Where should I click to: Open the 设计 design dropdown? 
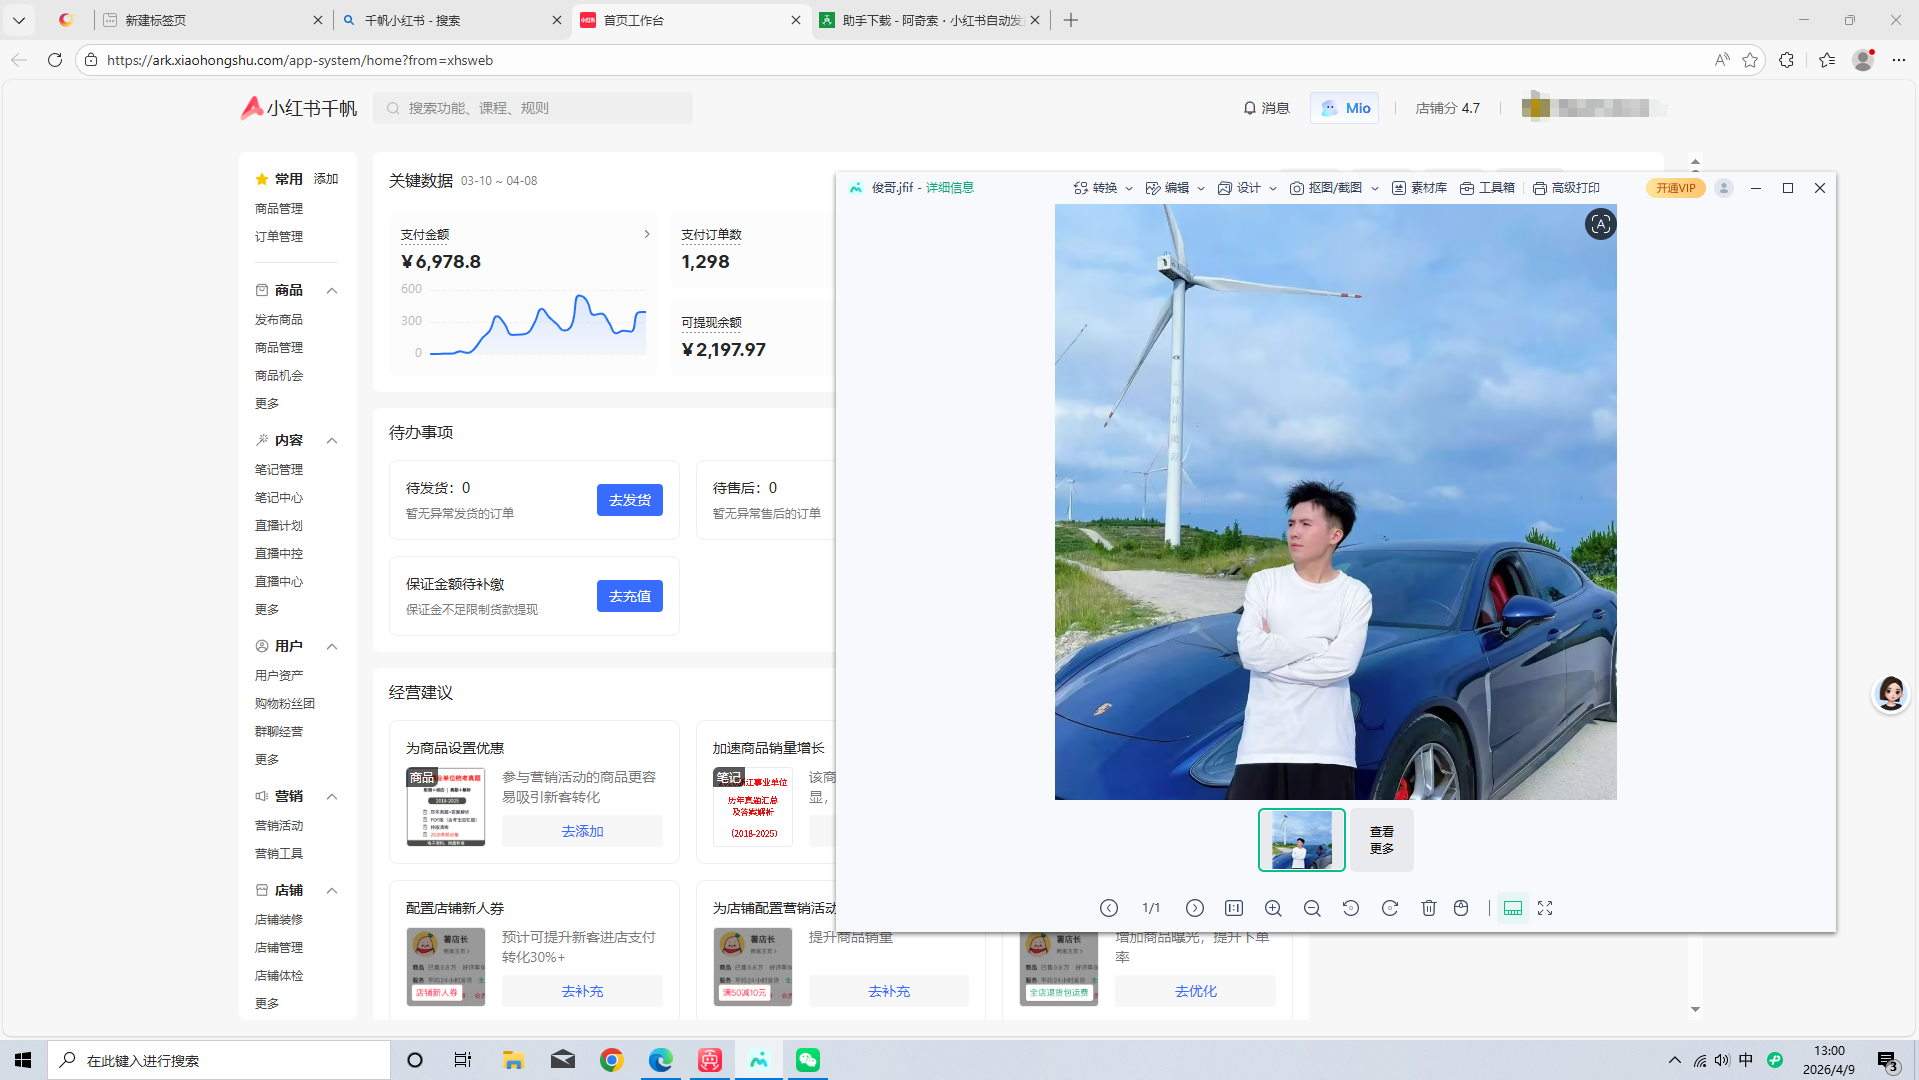[x=1248, y=187]
